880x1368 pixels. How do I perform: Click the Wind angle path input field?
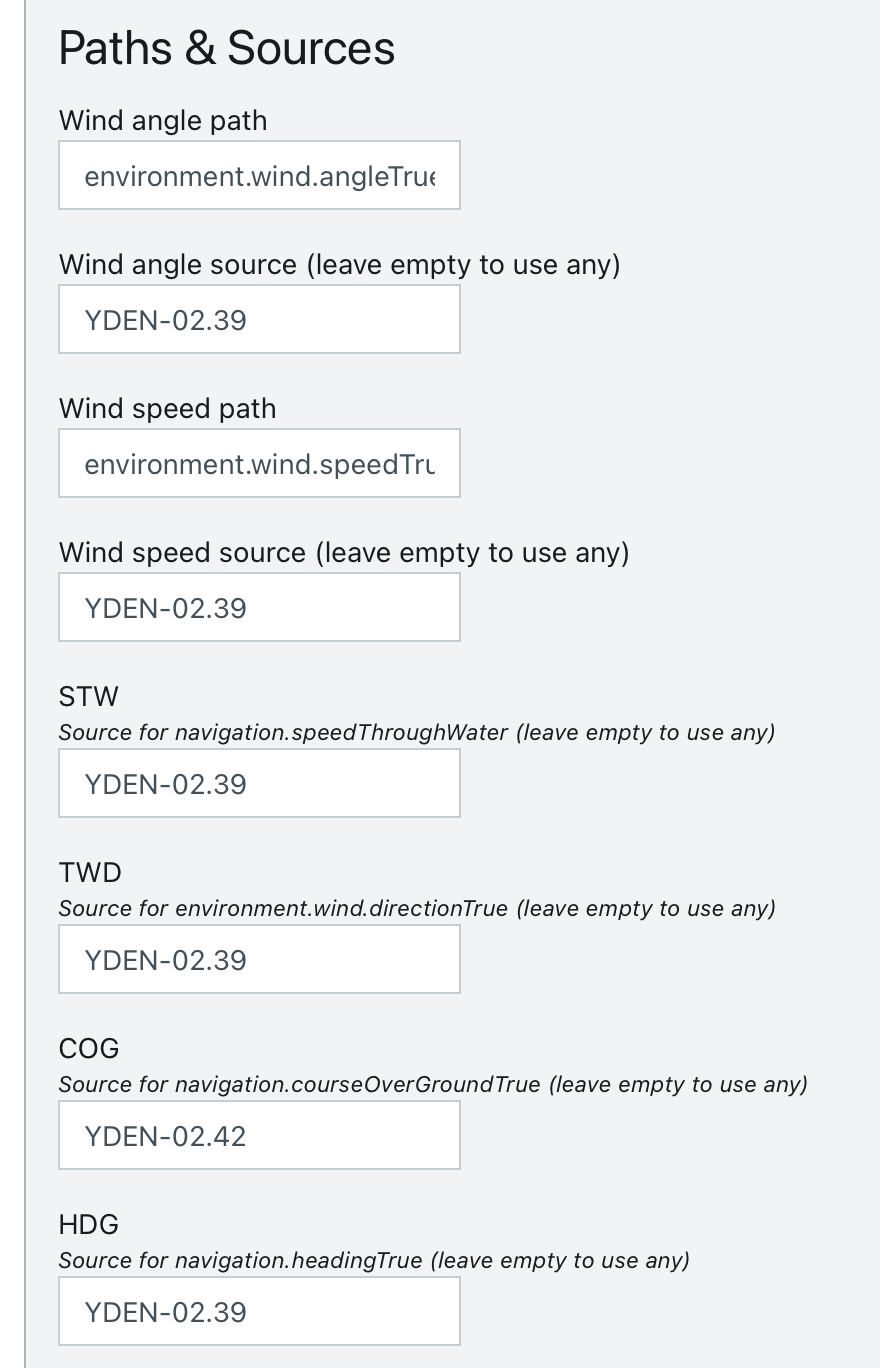pyautogui.click(x=259, y=176)
